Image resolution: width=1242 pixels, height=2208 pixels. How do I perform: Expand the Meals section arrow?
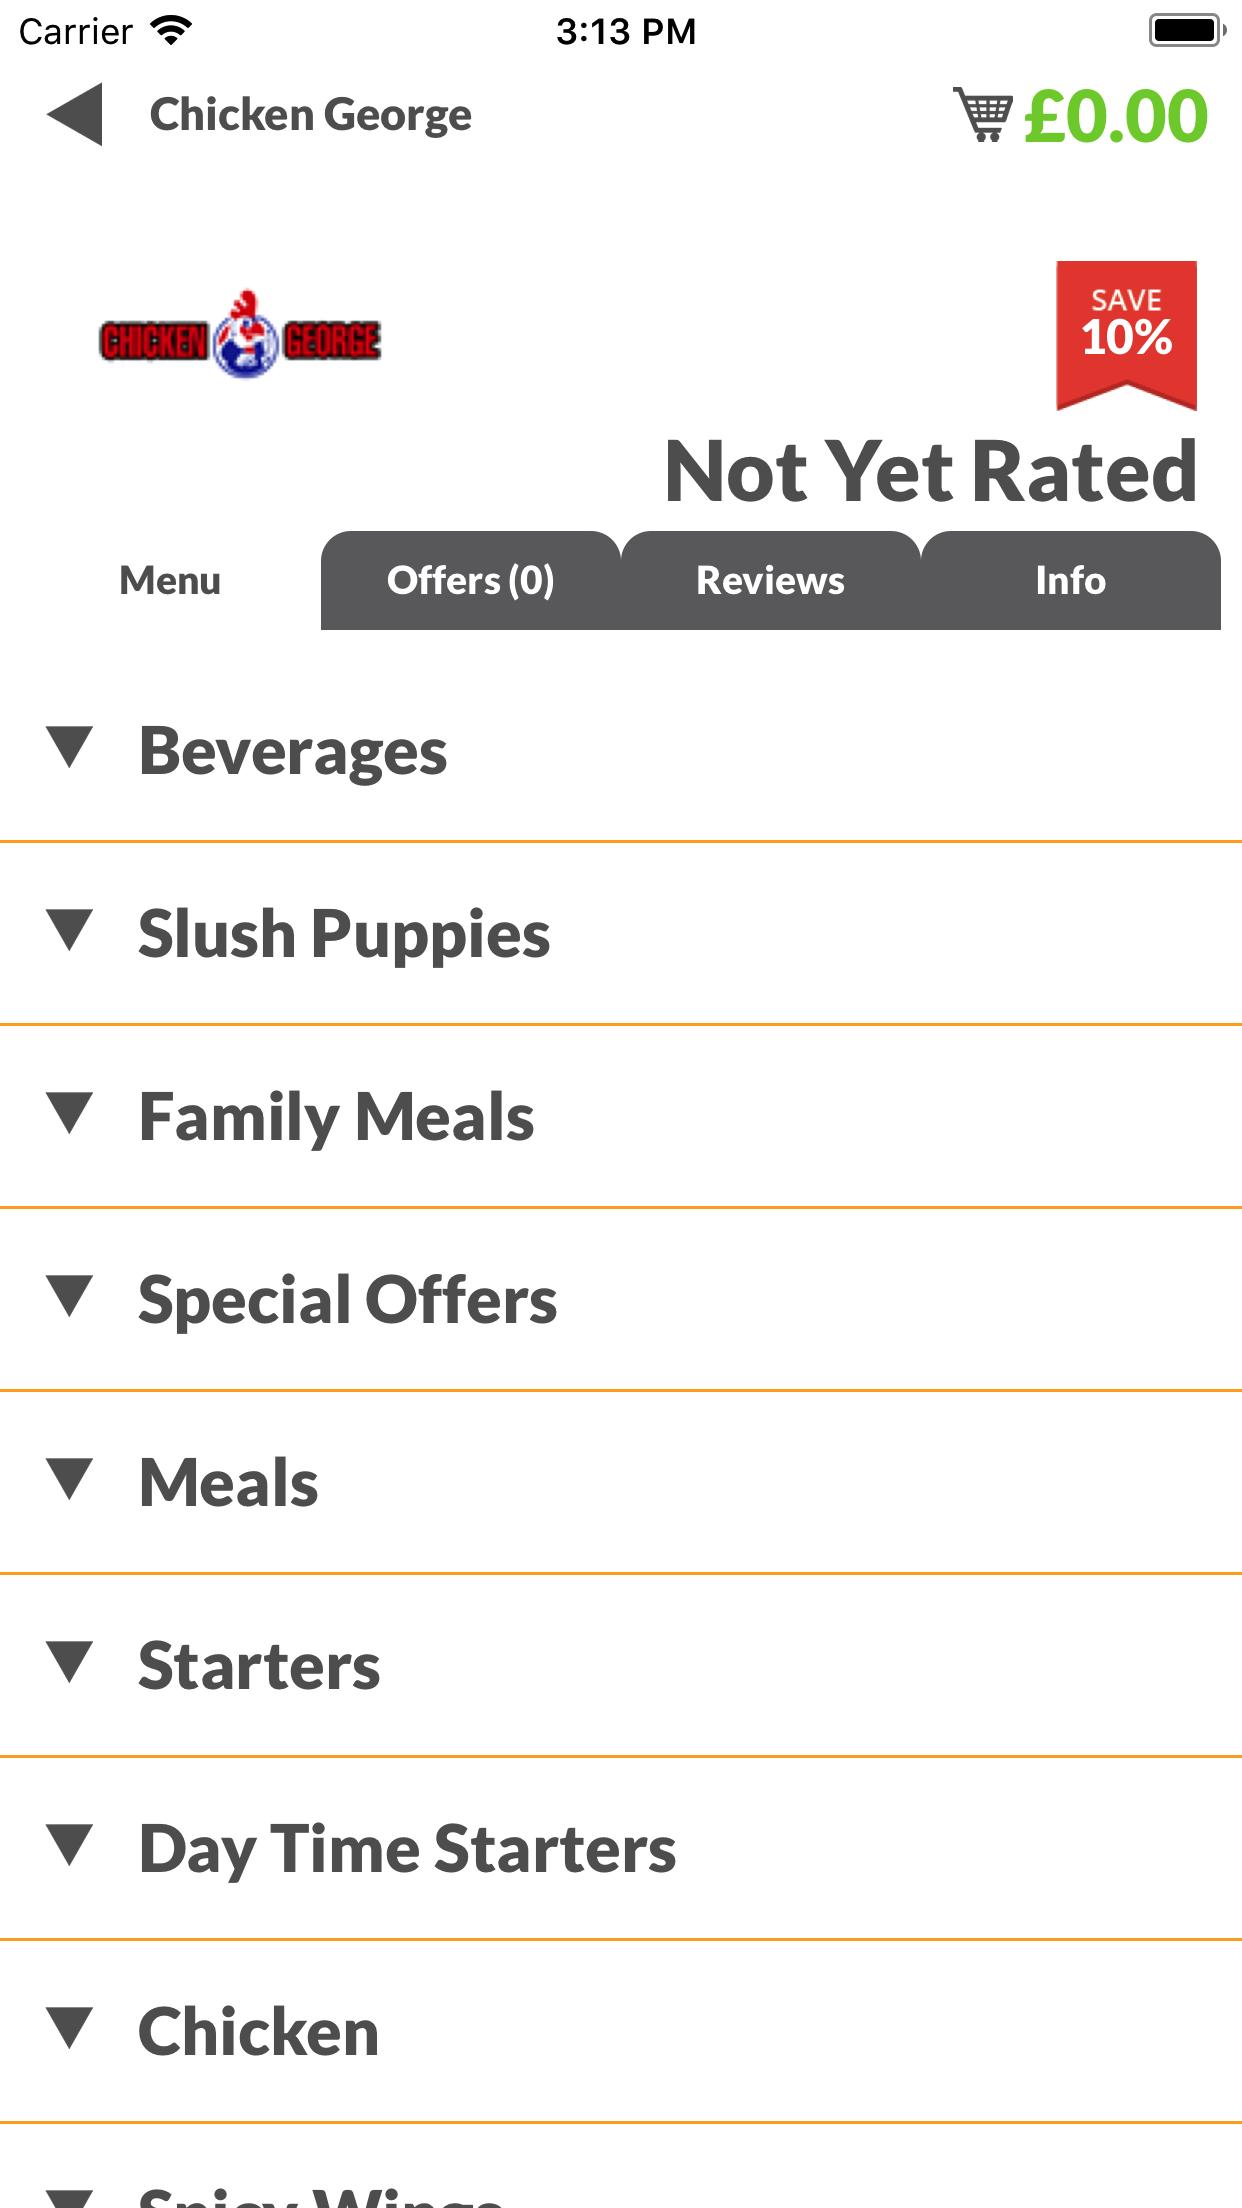point(70,1480)
